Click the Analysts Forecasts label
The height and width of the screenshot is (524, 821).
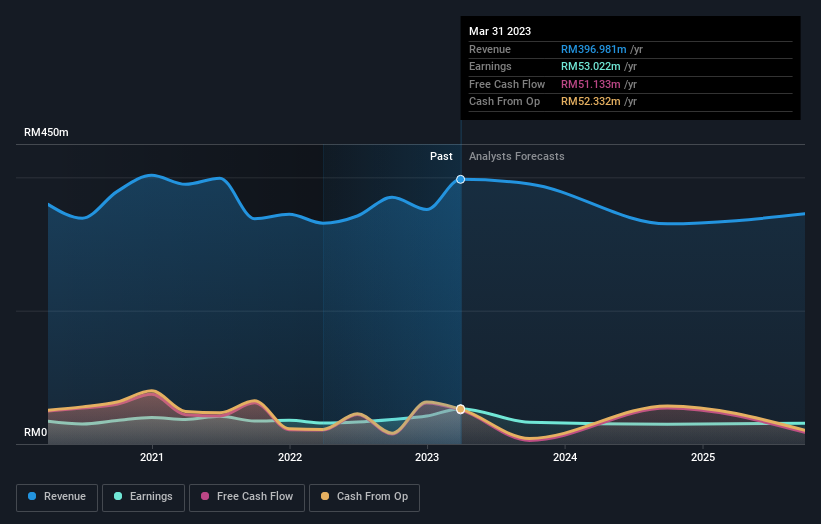click(x=517, y=157)
